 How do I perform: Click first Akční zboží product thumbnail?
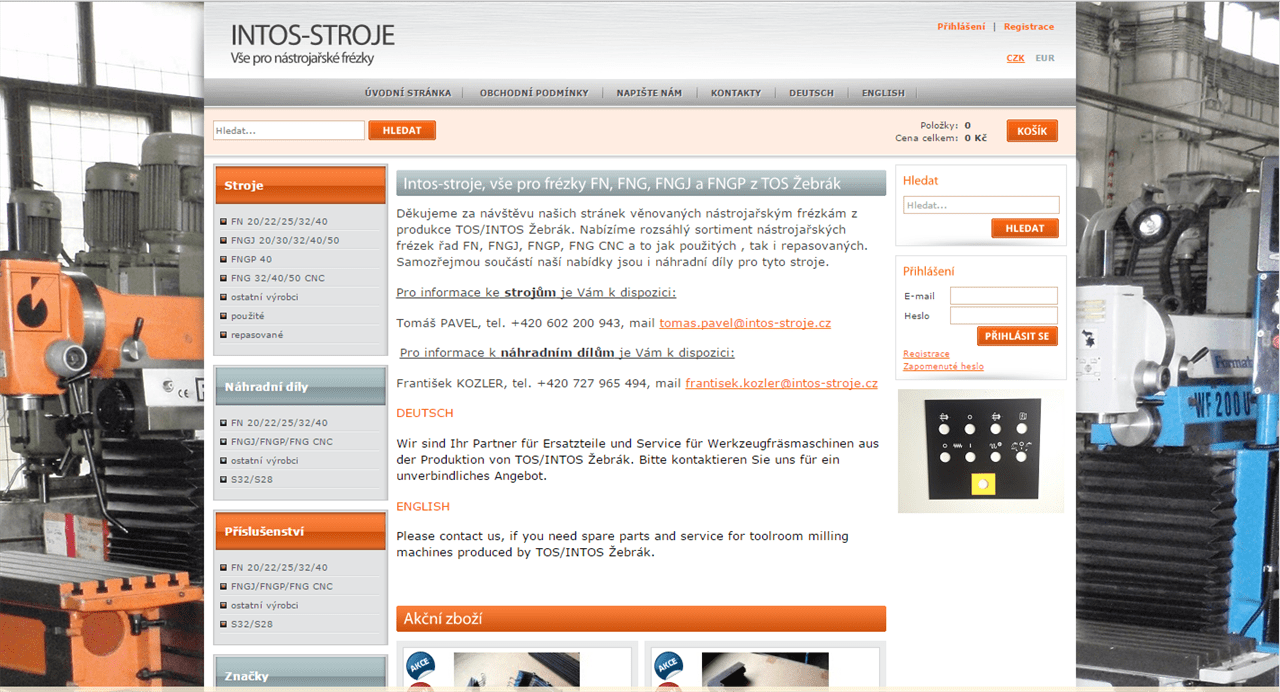coord(516,671)
